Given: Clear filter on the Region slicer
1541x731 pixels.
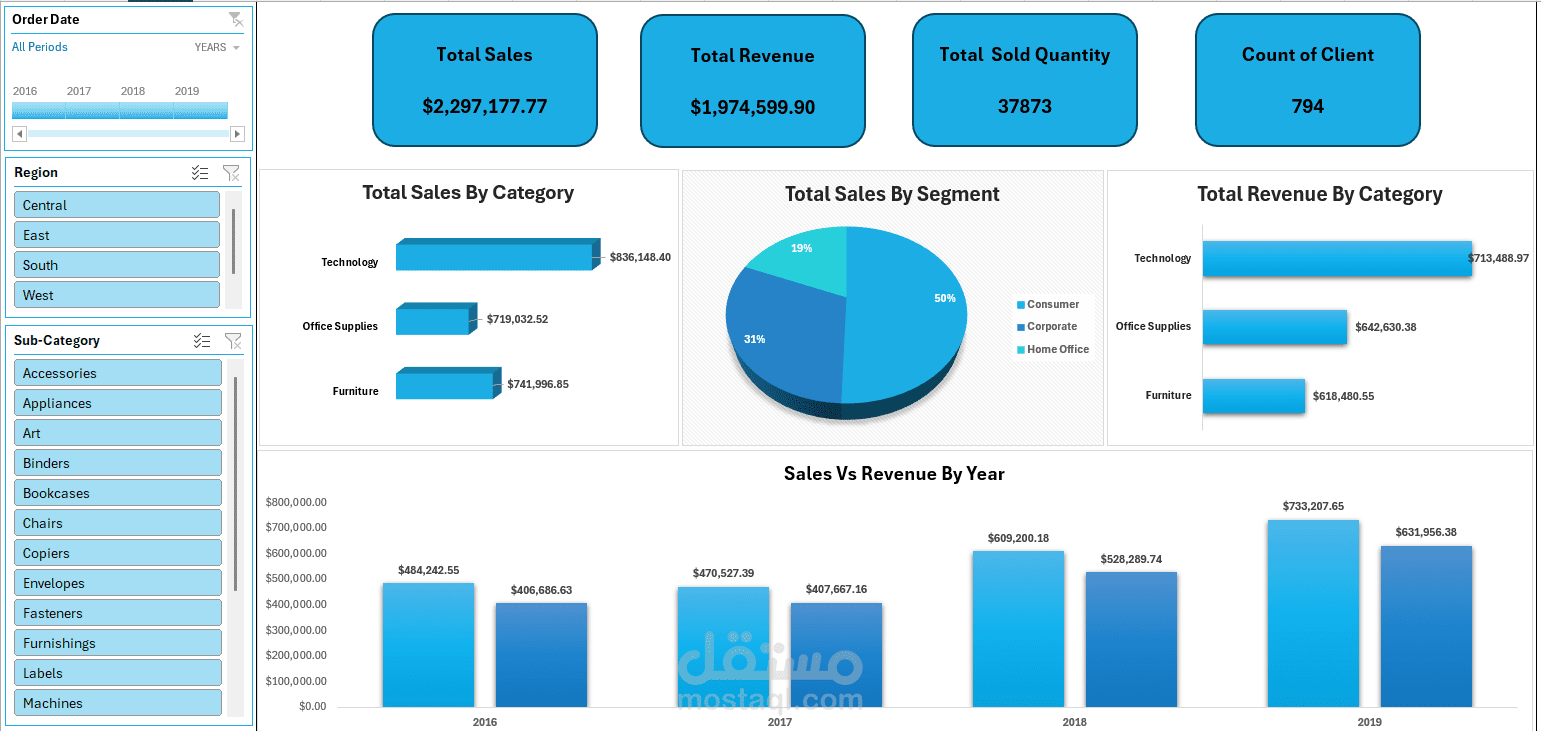Looking at the screenshot, I should click(x=232, y=173).
